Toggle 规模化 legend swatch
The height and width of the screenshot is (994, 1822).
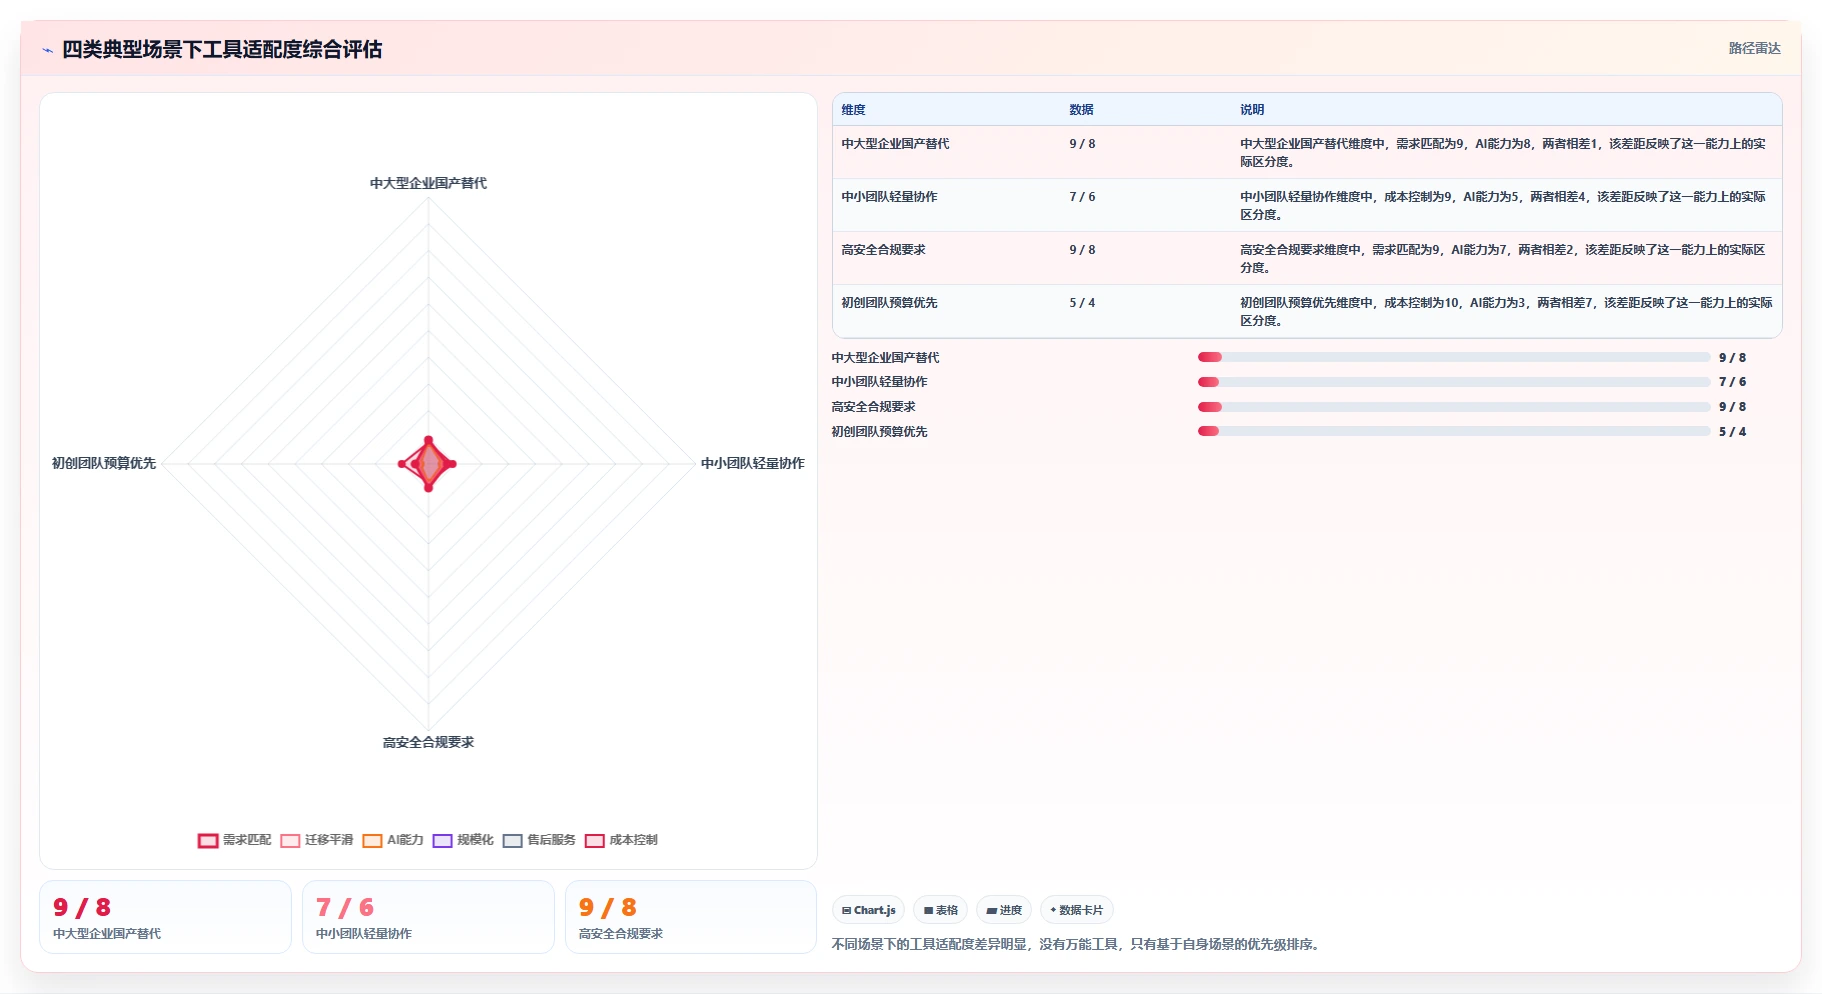(x=443, y=840)
